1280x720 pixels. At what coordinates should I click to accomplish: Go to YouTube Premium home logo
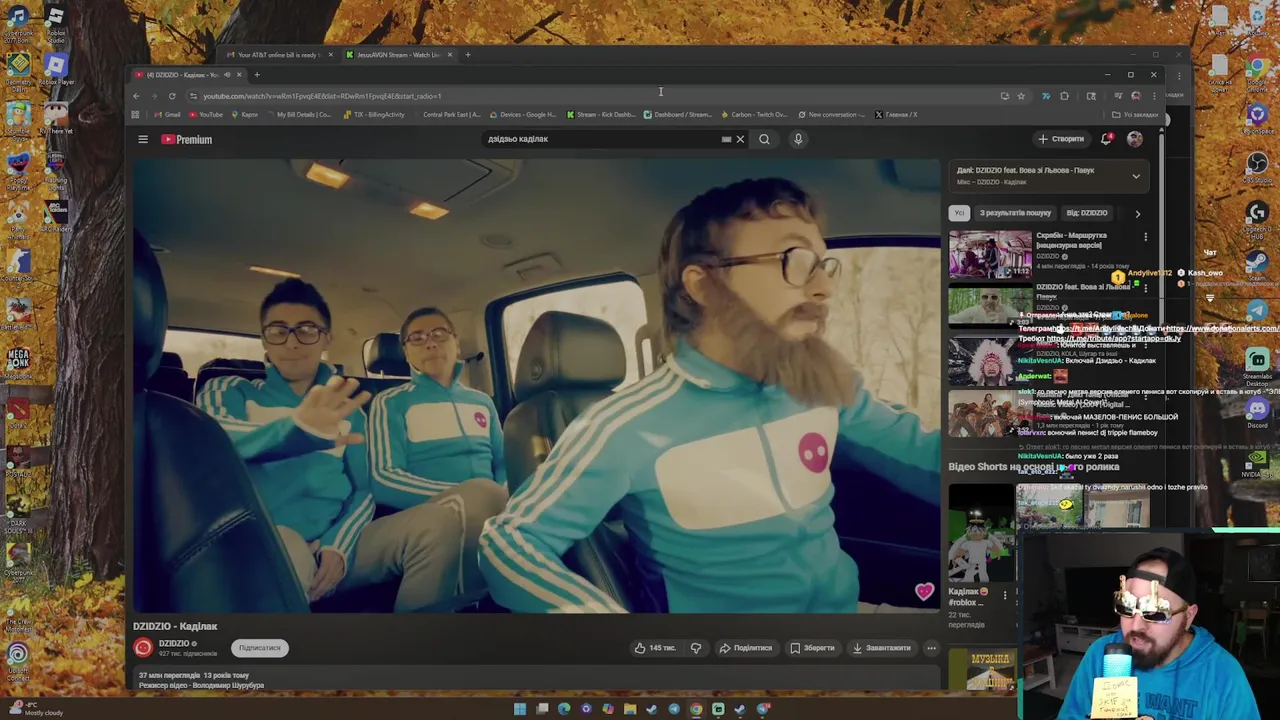click(187, 139)
